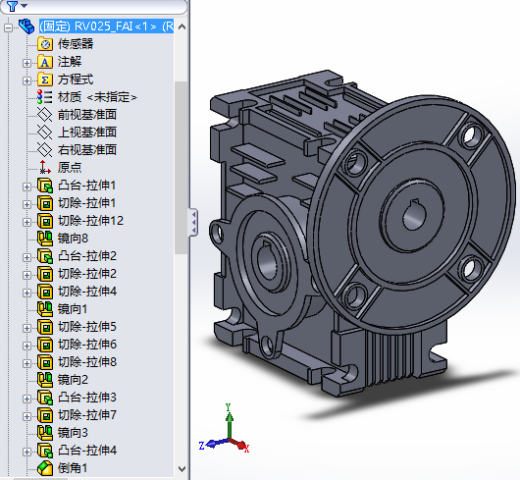Click the RV025_FAI part component icon

27,26
